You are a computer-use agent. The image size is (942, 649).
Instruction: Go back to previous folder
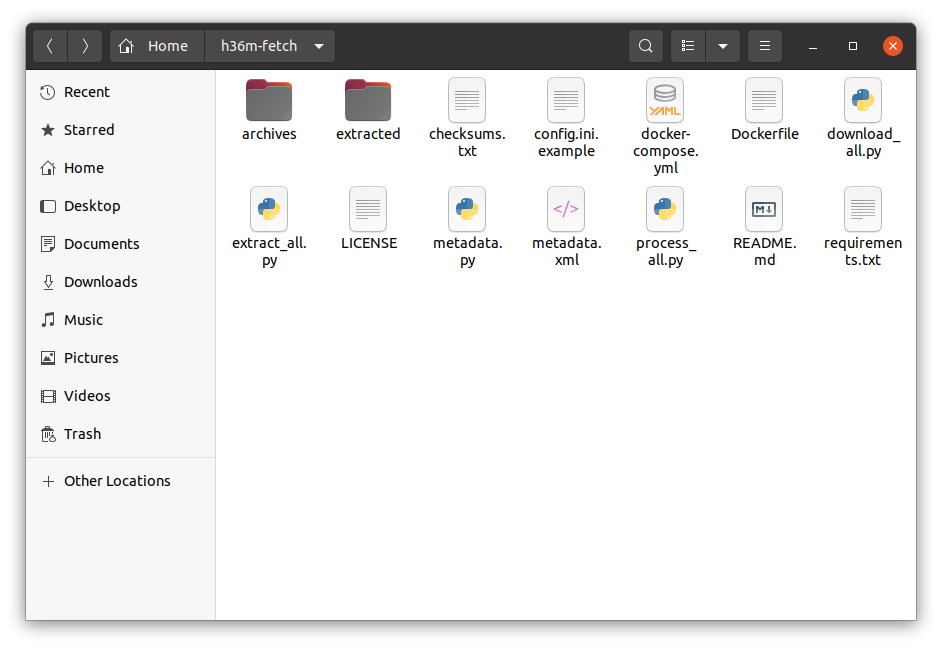point(50,46)
